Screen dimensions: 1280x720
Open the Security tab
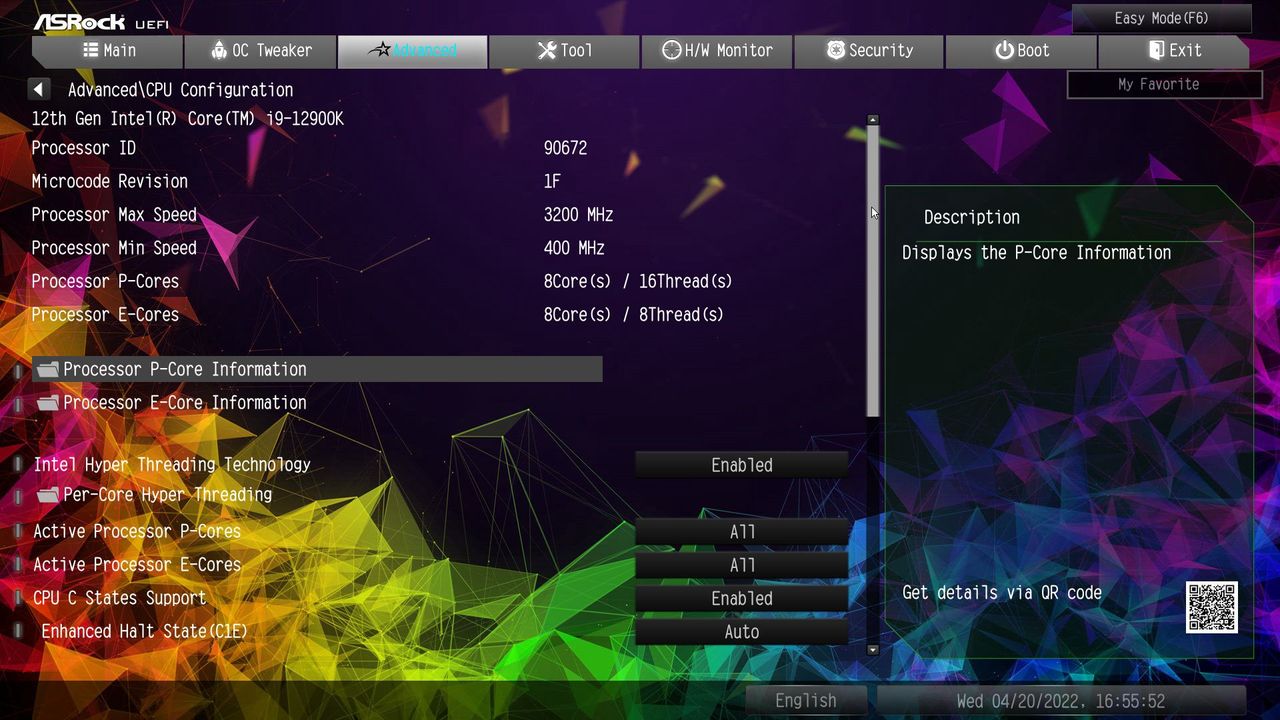(869, 51)
